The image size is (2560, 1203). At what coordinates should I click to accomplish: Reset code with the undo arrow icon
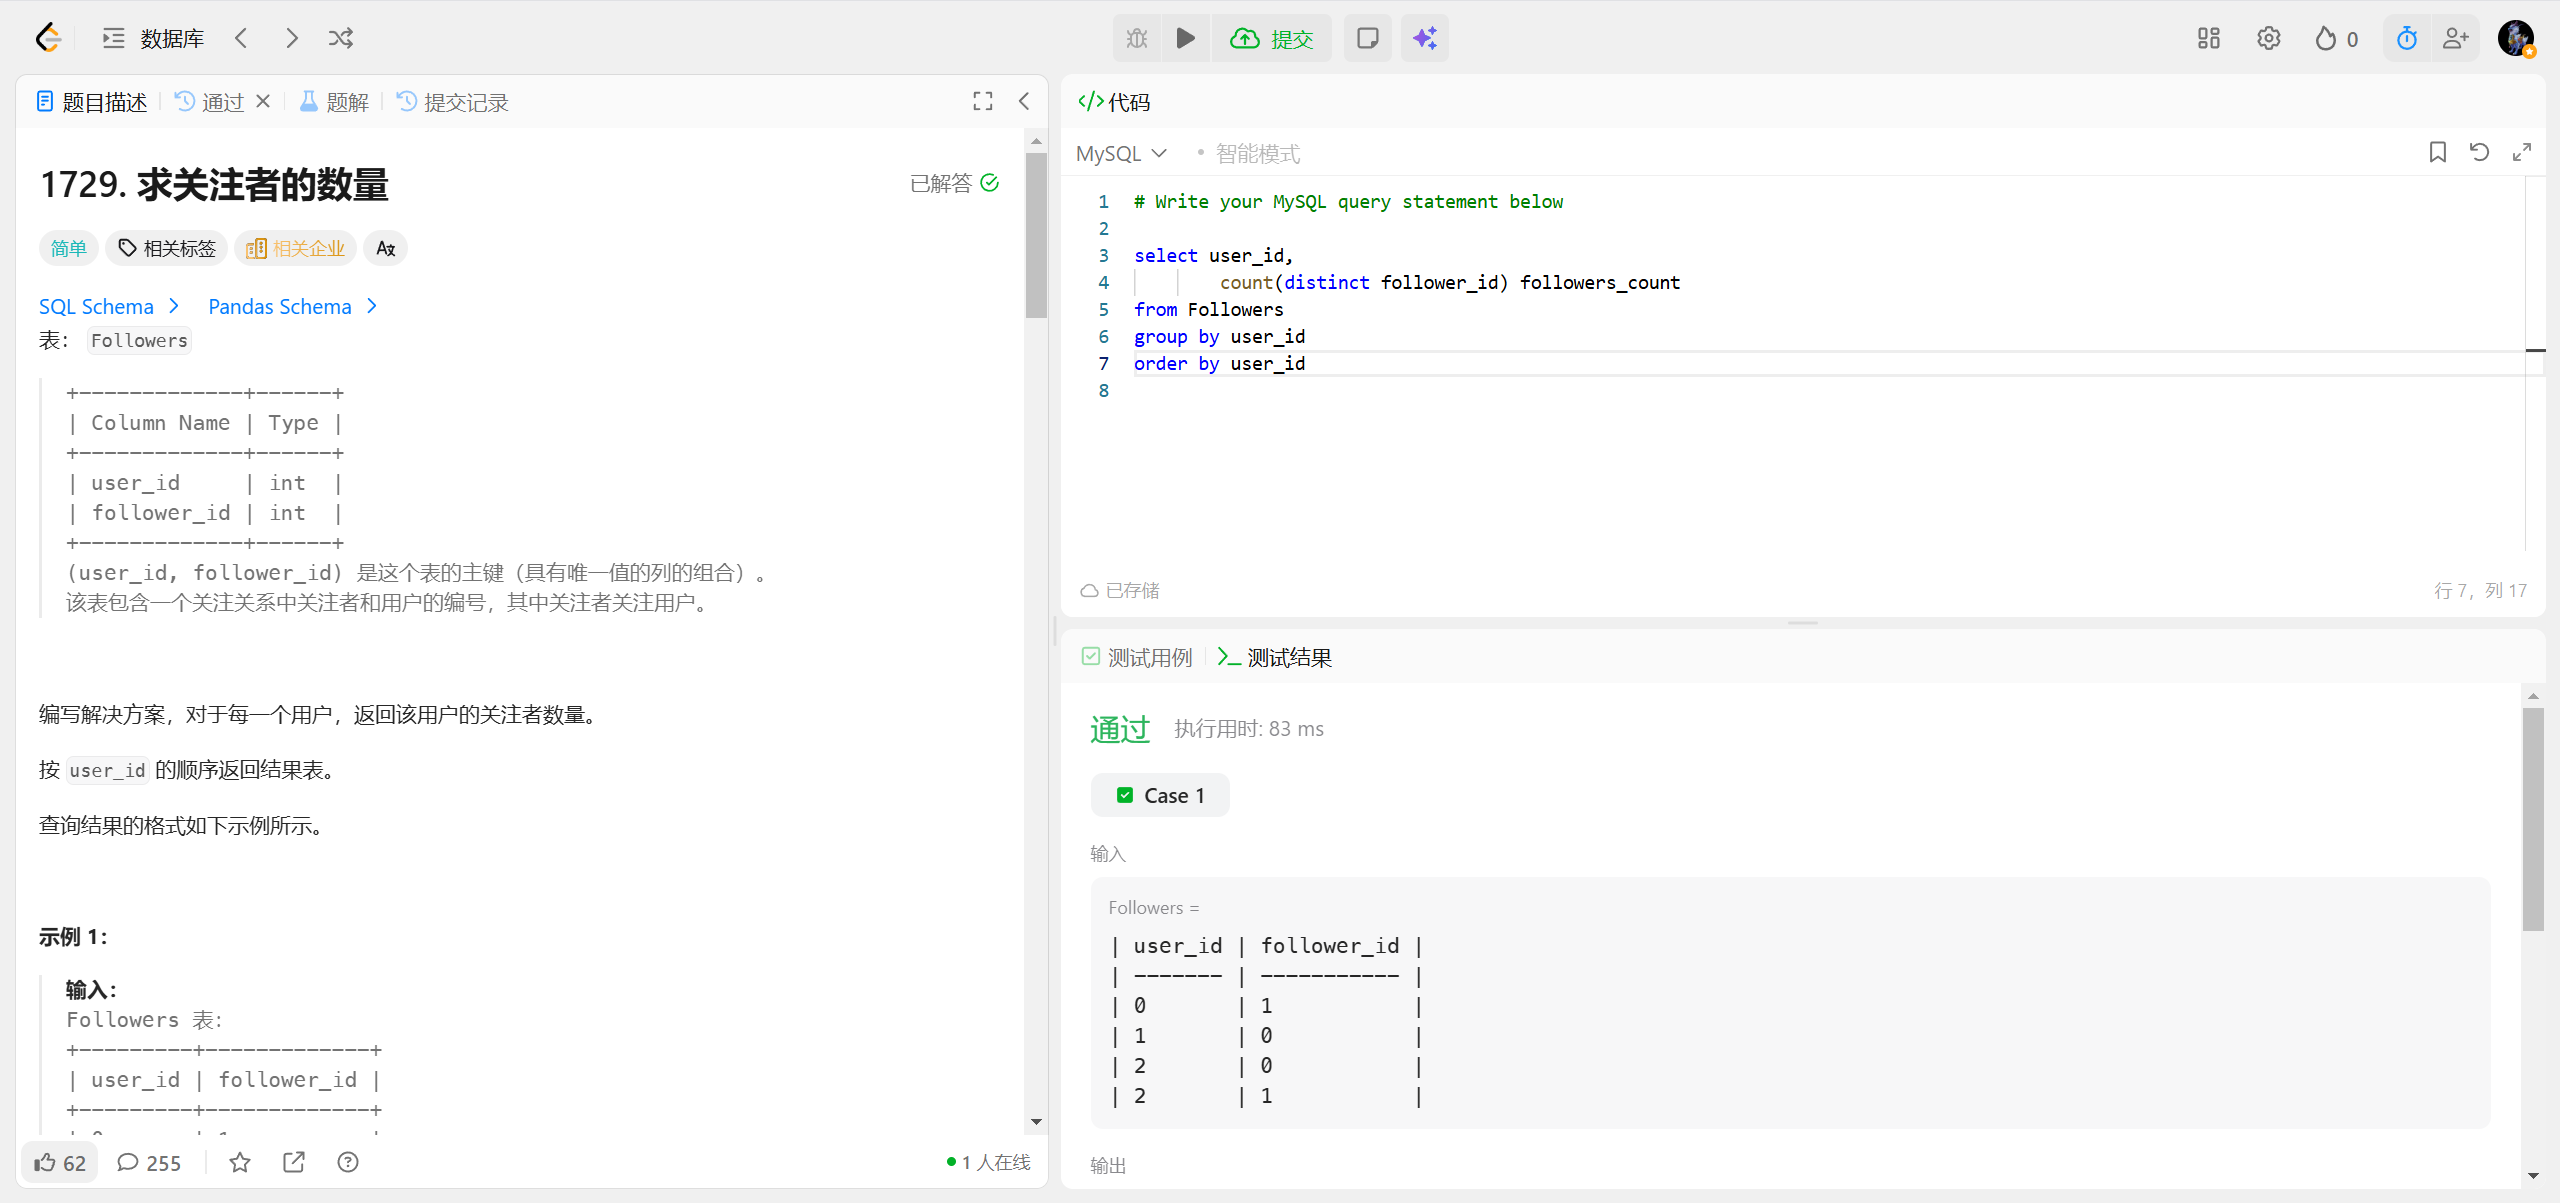point(2479,152)
